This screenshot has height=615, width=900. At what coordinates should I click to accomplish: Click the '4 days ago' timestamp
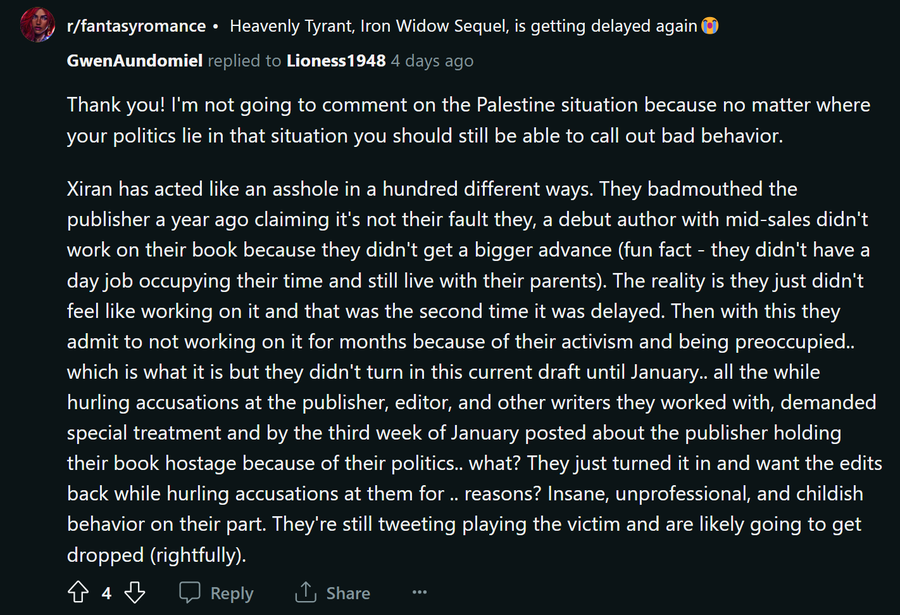tap(432, 60)
